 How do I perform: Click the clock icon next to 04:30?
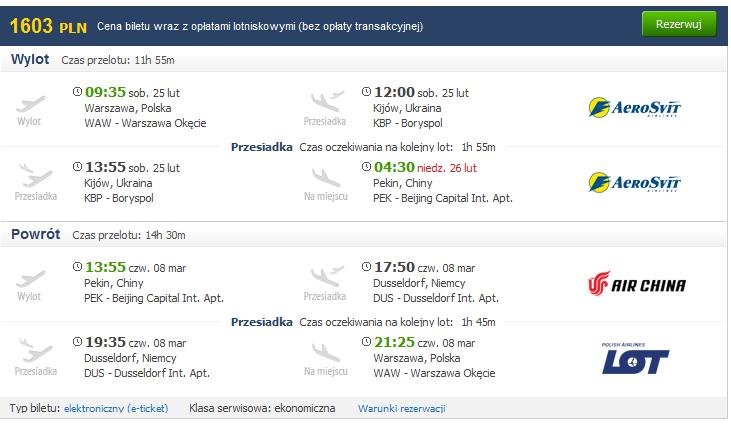tap(366, 166)
